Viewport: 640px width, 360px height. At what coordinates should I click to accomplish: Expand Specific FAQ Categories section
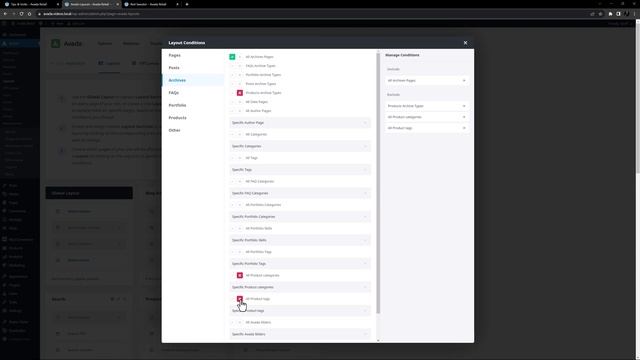pyautogui.click(x=300, y=193)
